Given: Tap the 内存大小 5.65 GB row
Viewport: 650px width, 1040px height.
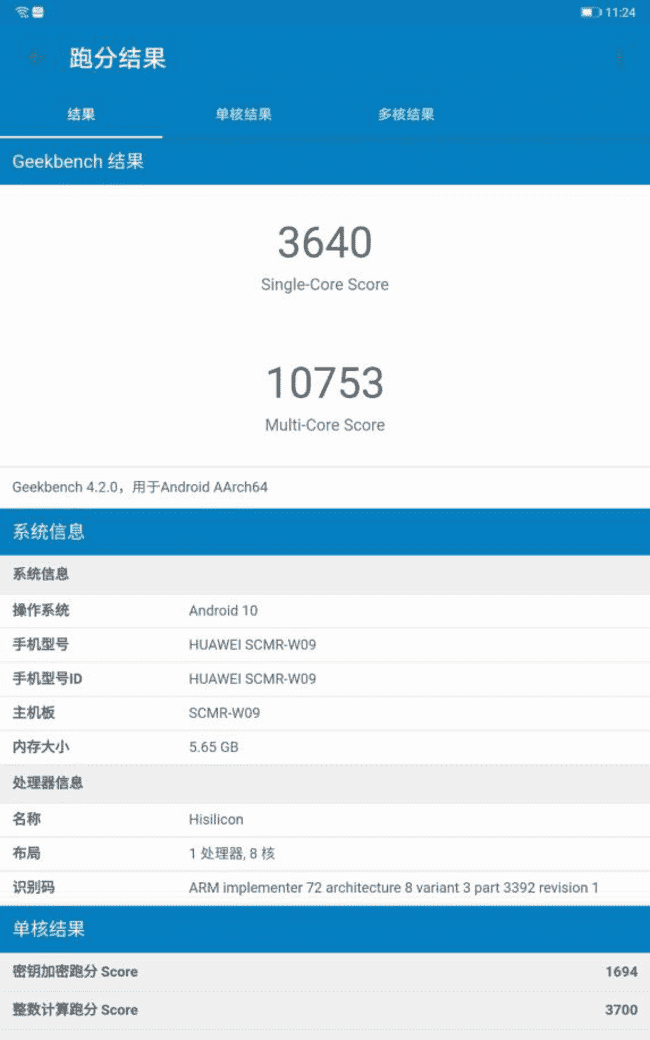Looking at the screenshot, I should tap(325, 747).
